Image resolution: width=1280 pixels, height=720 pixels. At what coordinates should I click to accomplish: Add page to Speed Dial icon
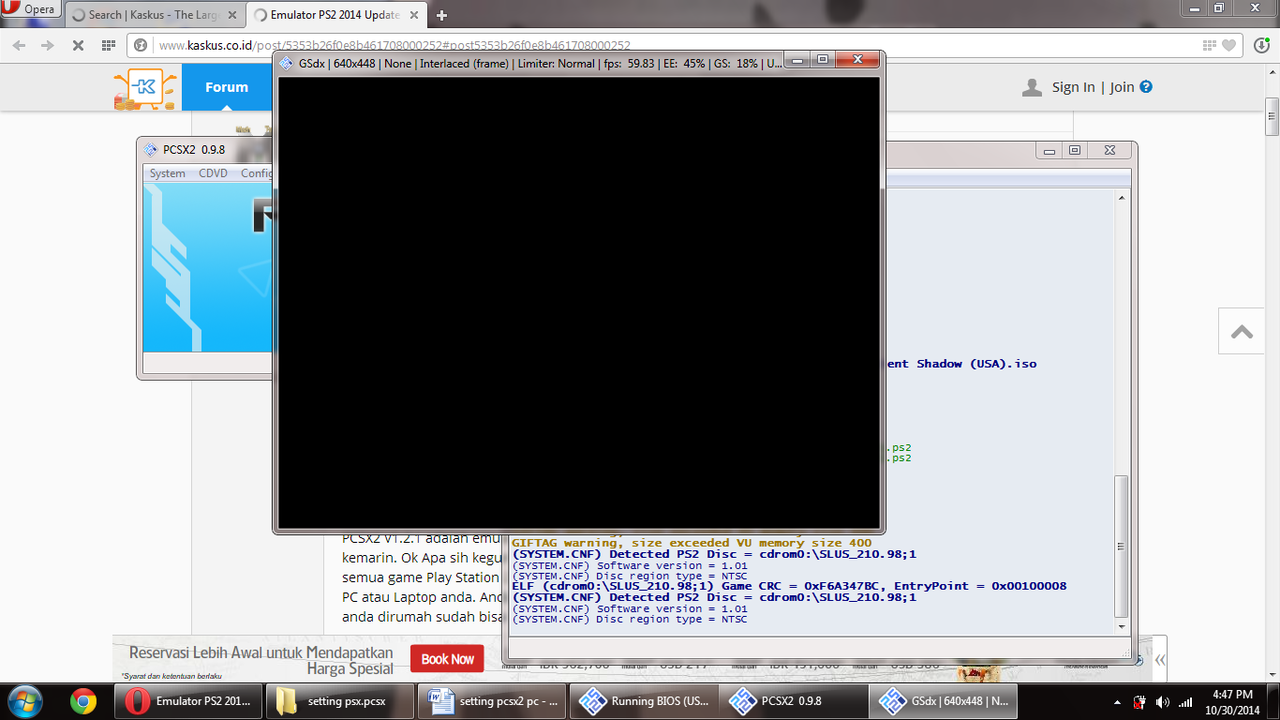[1210, 45]
